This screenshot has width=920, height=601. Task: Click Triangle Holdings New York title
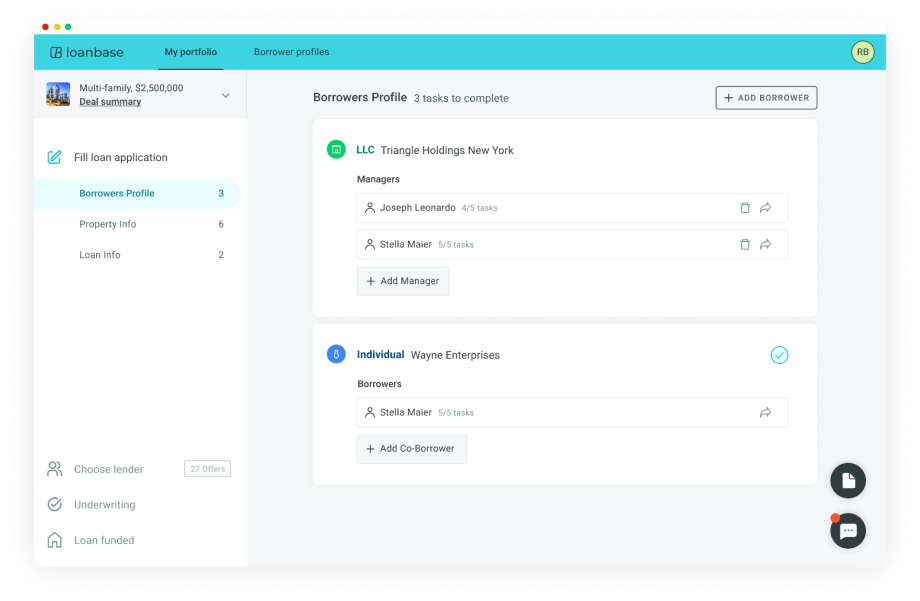tap(447, 150)
